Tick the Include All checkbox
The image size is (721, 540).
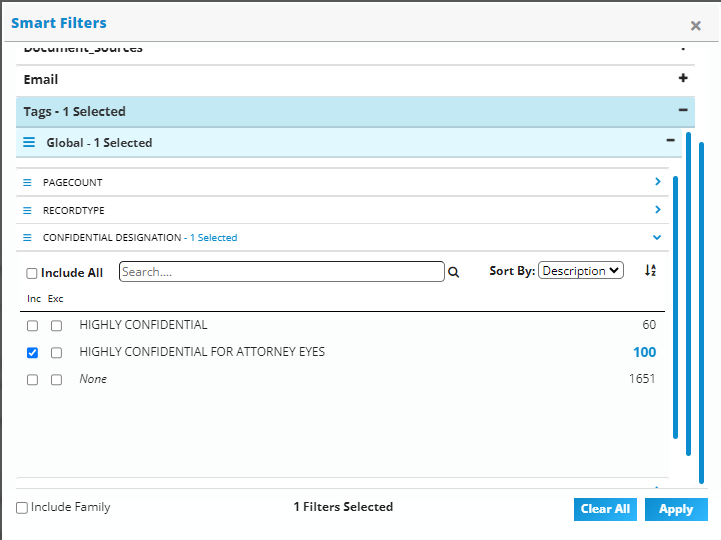click(32, 273)
